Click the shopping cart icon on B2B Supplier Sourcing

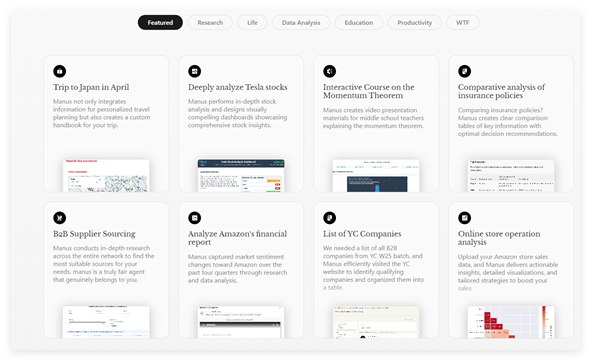point(60,218)
